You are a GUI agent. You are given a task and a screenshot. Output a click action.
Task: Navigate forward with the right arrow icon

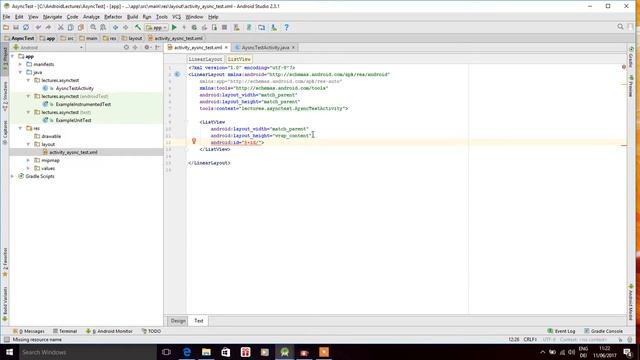pyautogui.click(x=126, y=27)
